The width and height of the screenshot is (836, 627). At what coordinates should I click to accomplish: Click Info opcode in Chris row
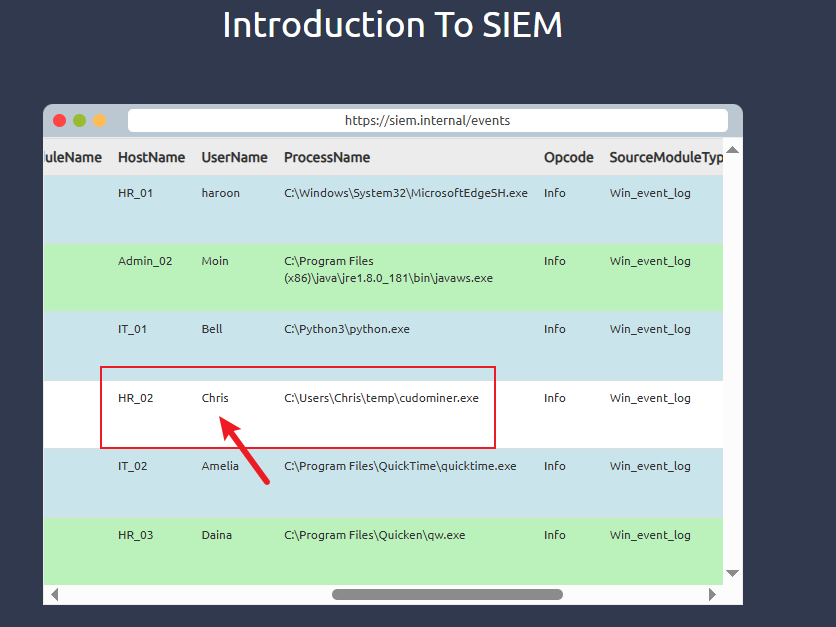coord(554,398)
